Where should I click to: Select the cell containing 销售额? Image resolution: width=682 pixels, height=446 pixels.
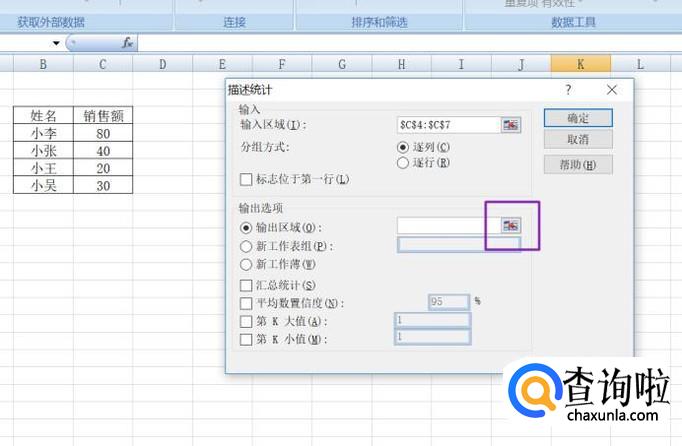103,116
